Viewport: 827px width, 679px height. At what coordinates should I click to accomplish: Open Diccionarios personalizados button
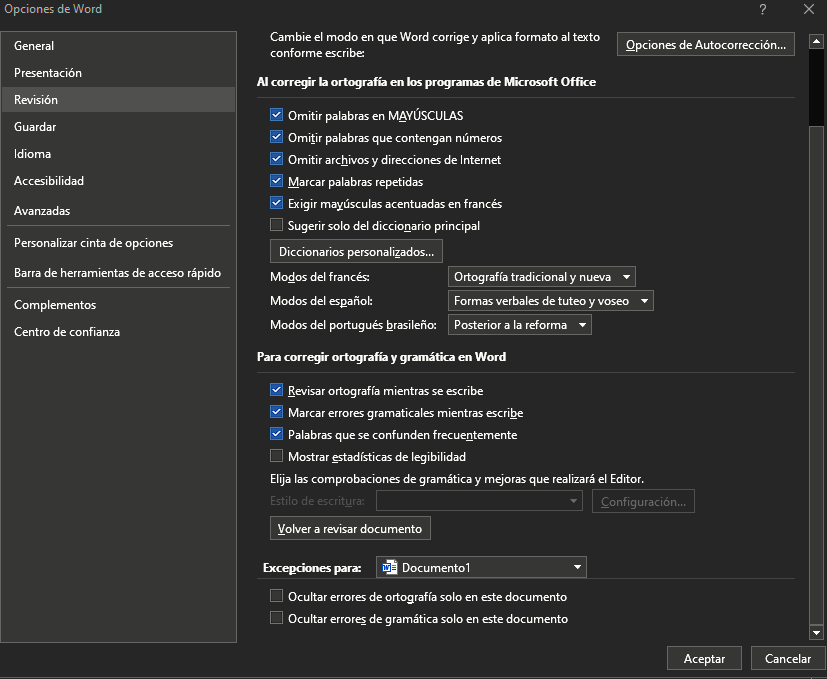coord(357,252)
